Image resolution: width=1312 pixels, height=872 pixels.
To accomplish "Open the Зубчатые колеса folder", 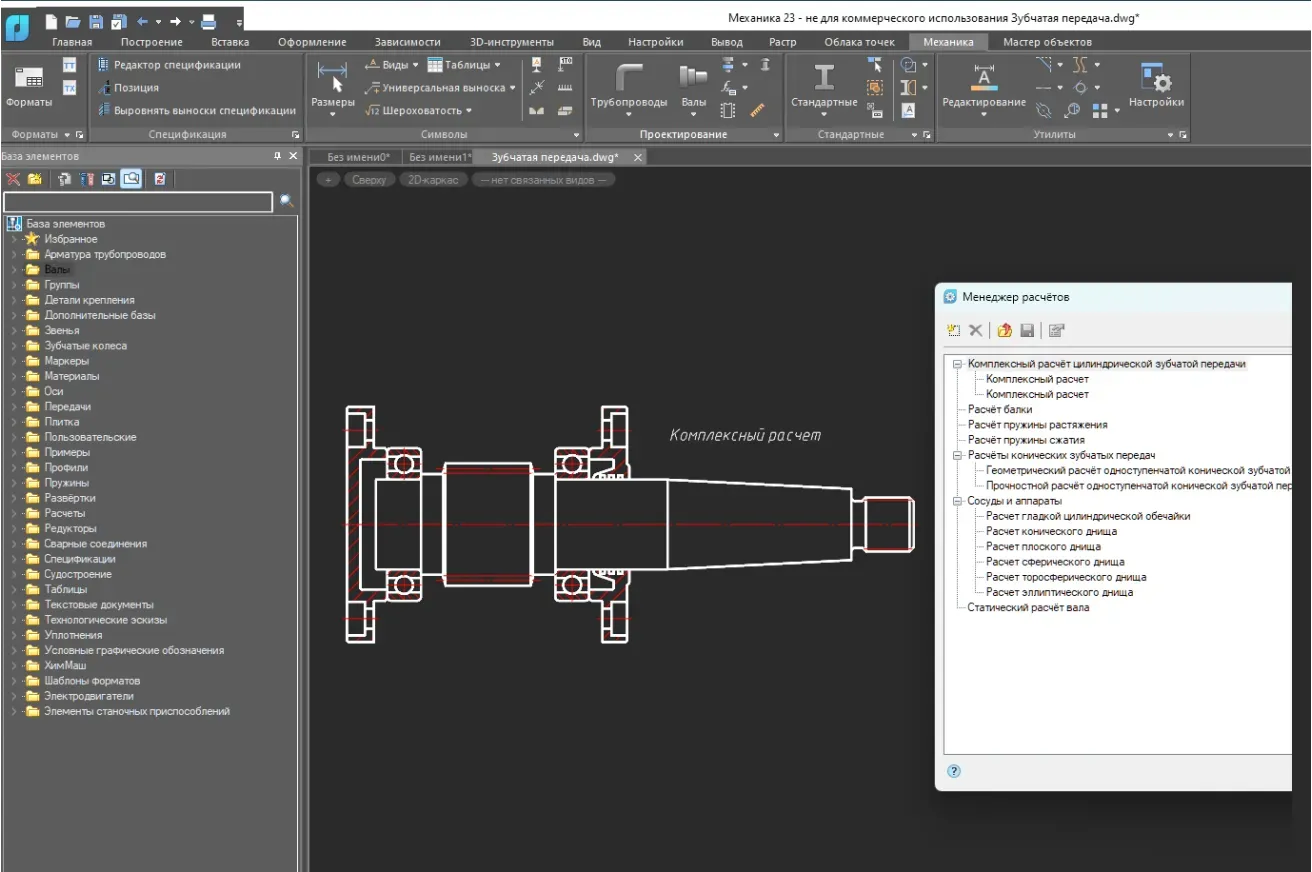I will point(85,346).
